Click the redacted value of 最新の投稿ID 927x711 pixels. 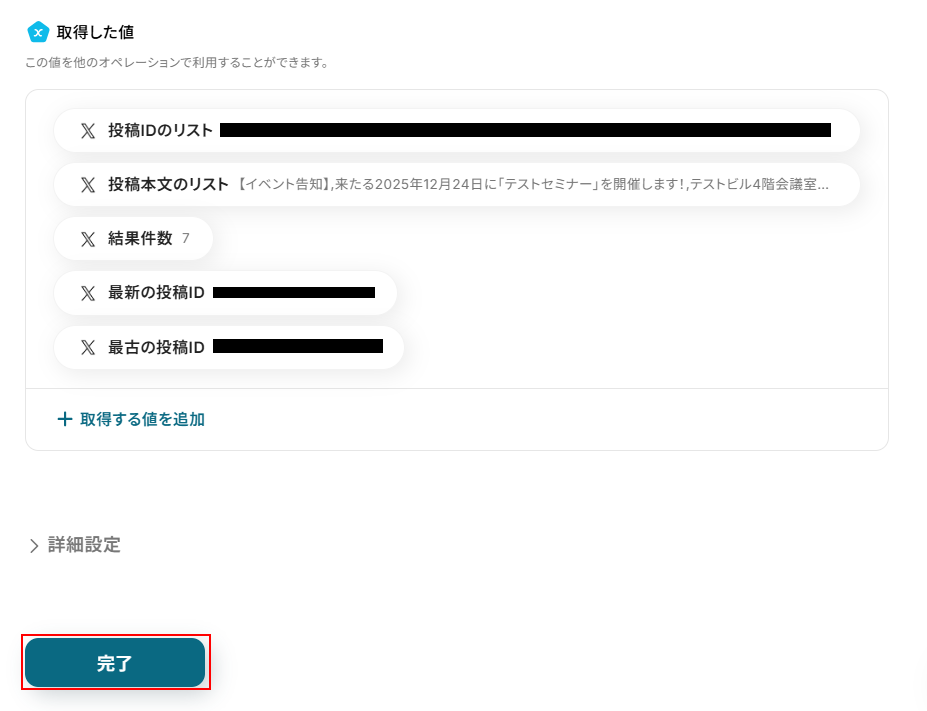[294, 293]
